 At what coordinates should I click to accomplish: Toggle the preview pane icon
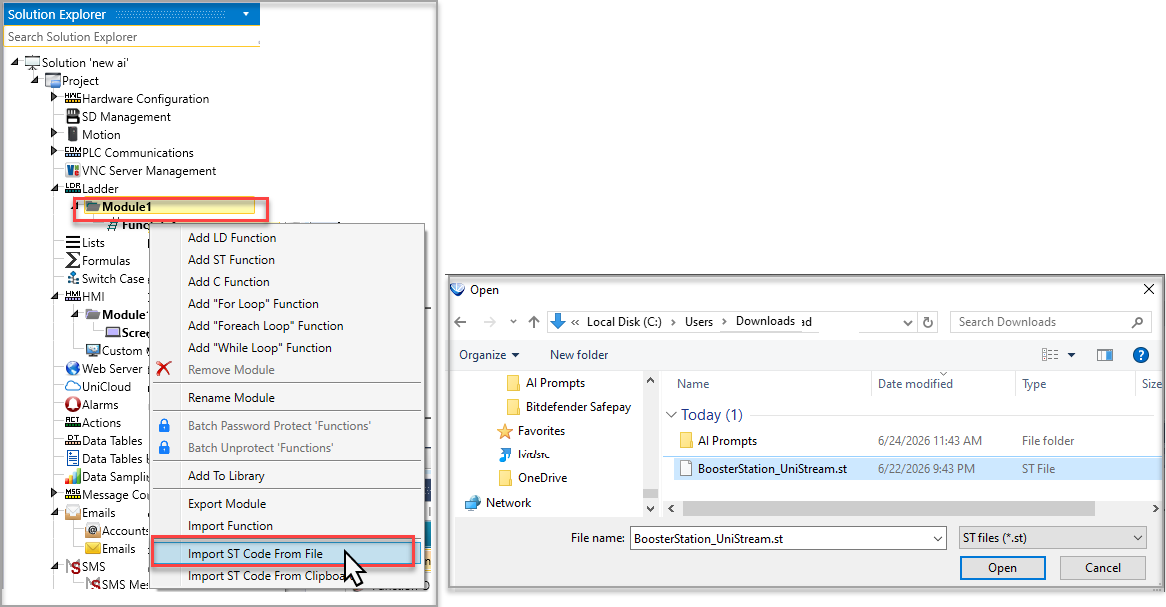tap(1105, 355)
